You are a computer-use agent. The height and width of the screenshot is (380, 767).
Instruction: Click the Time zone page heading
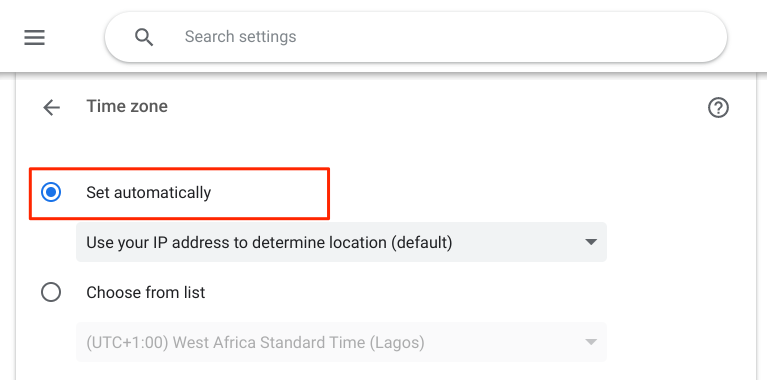[127, 106]
